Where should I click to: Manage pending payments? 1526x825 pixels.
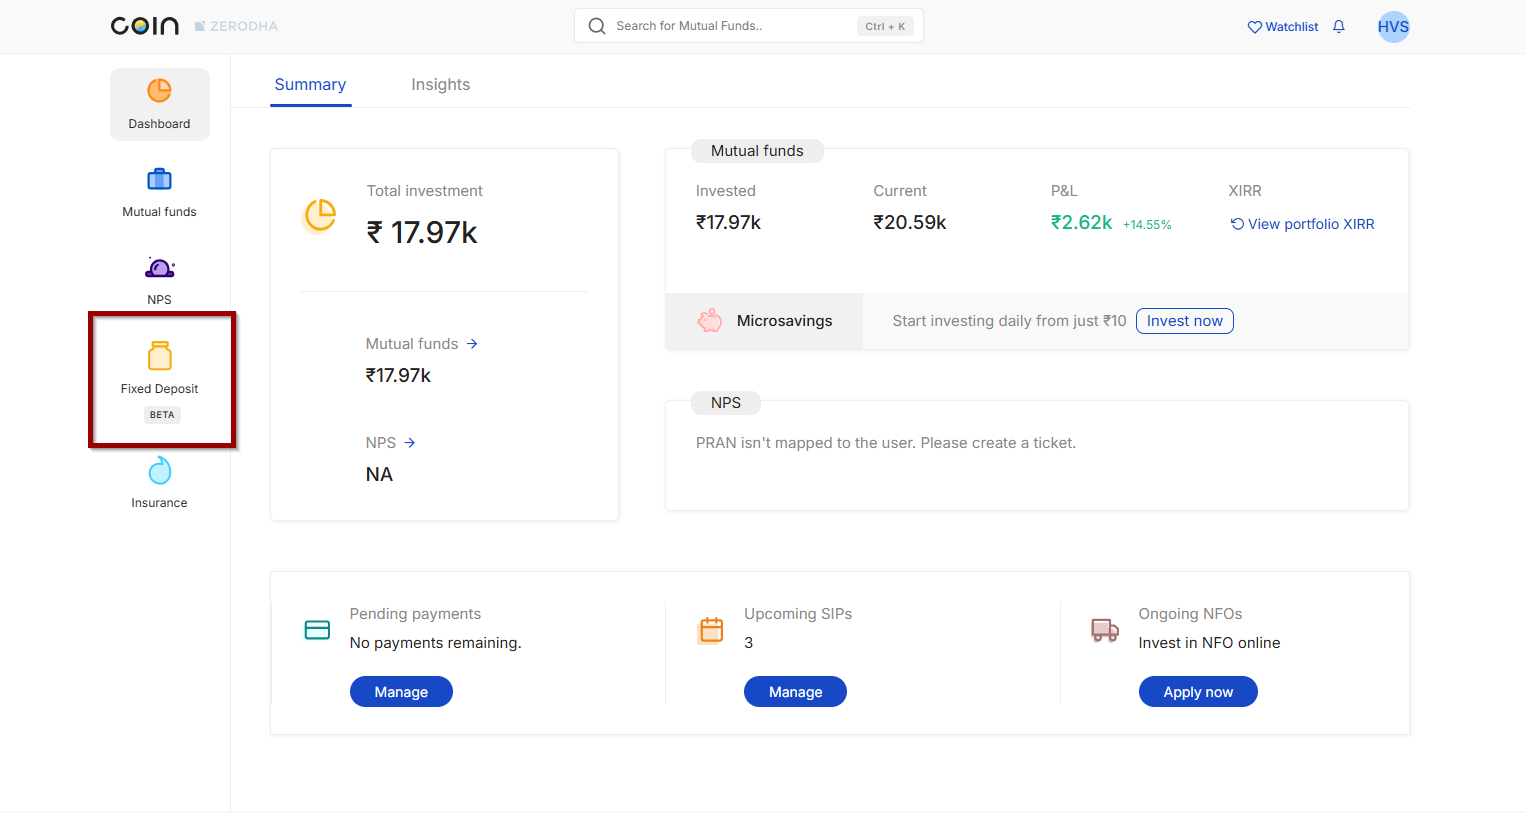[401, 692]
